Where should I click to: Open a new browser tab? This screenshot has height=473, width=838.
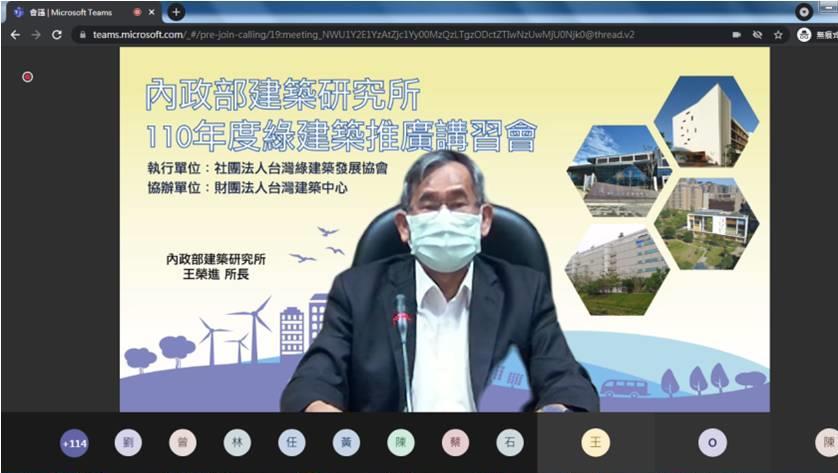tap(176, 12)
